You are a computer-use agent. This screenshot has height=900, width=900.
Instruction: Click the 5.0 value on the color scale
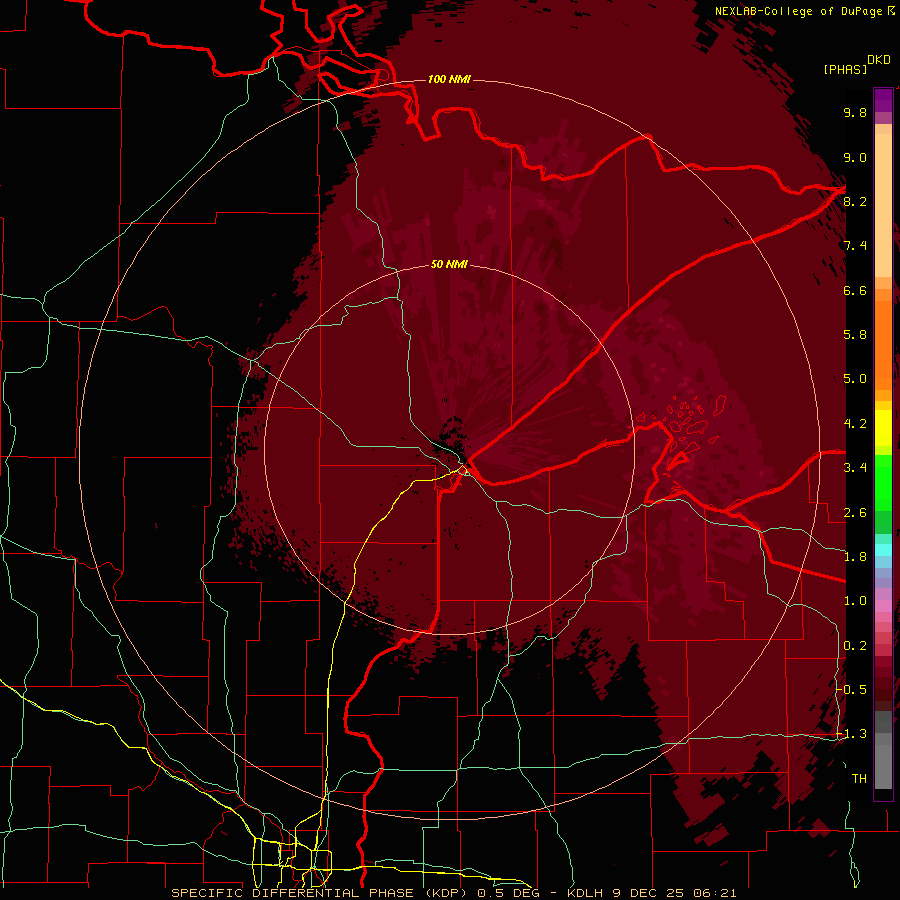point(855,379)
